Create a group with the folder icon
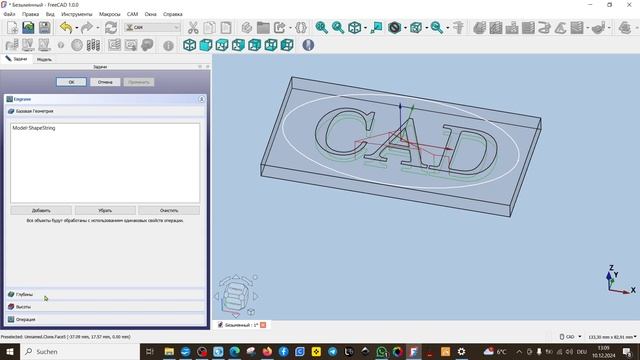Screen dimensions: 640x360 point(263,27)
